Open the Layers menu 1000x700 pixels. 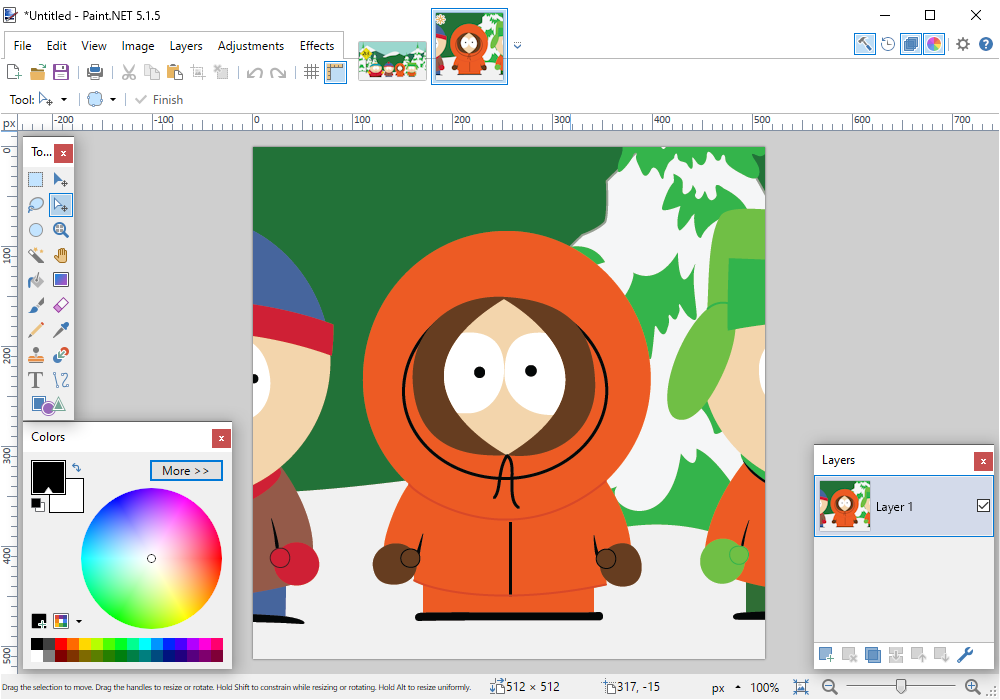[186, 46]
